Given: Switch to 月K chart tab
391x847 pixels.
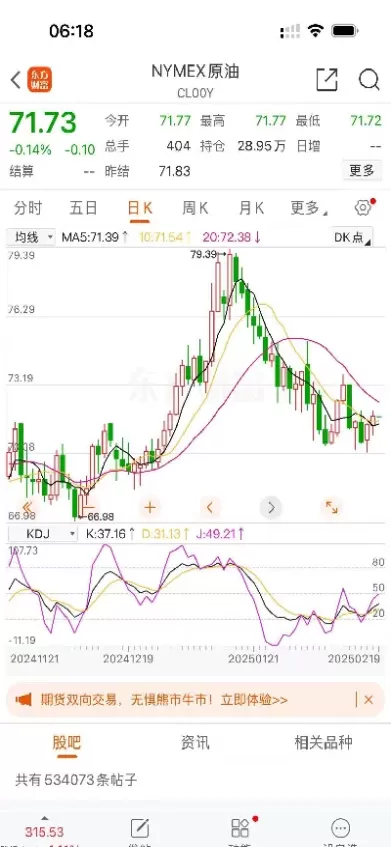Looking at the screenshot, I should (x=252, y=208).
